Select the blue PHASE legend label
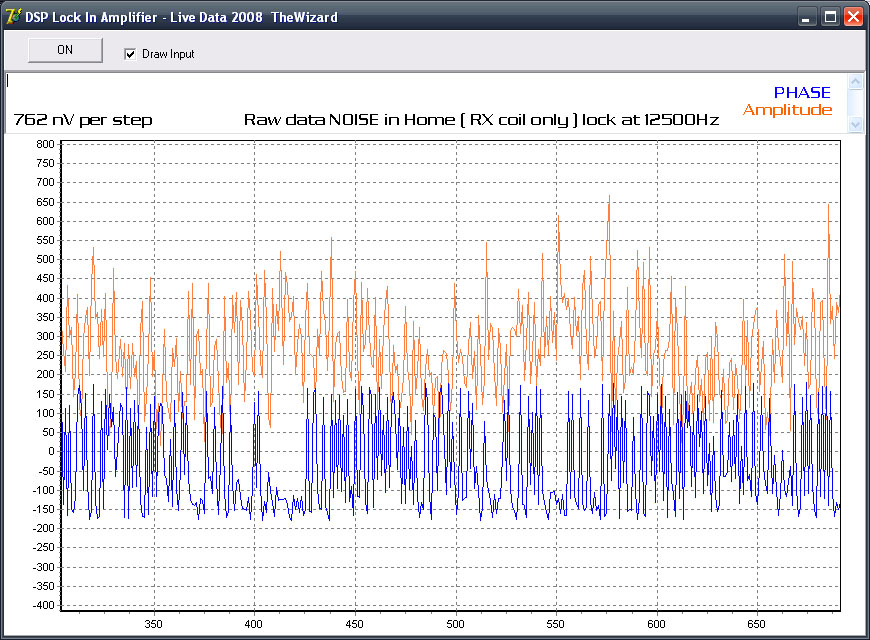Image resolution: width=870 pixels, height=640 pixels. [801, 93]
